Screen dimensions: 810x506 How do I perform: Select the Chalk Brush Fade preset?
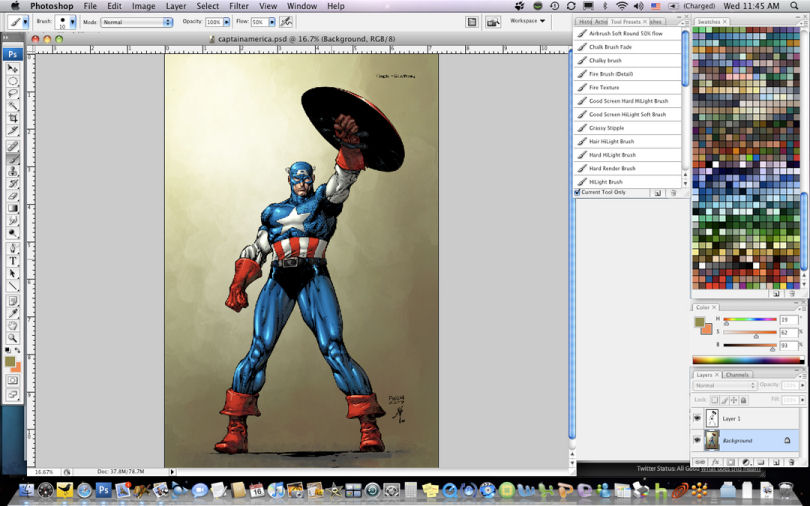tap(628, 47)
